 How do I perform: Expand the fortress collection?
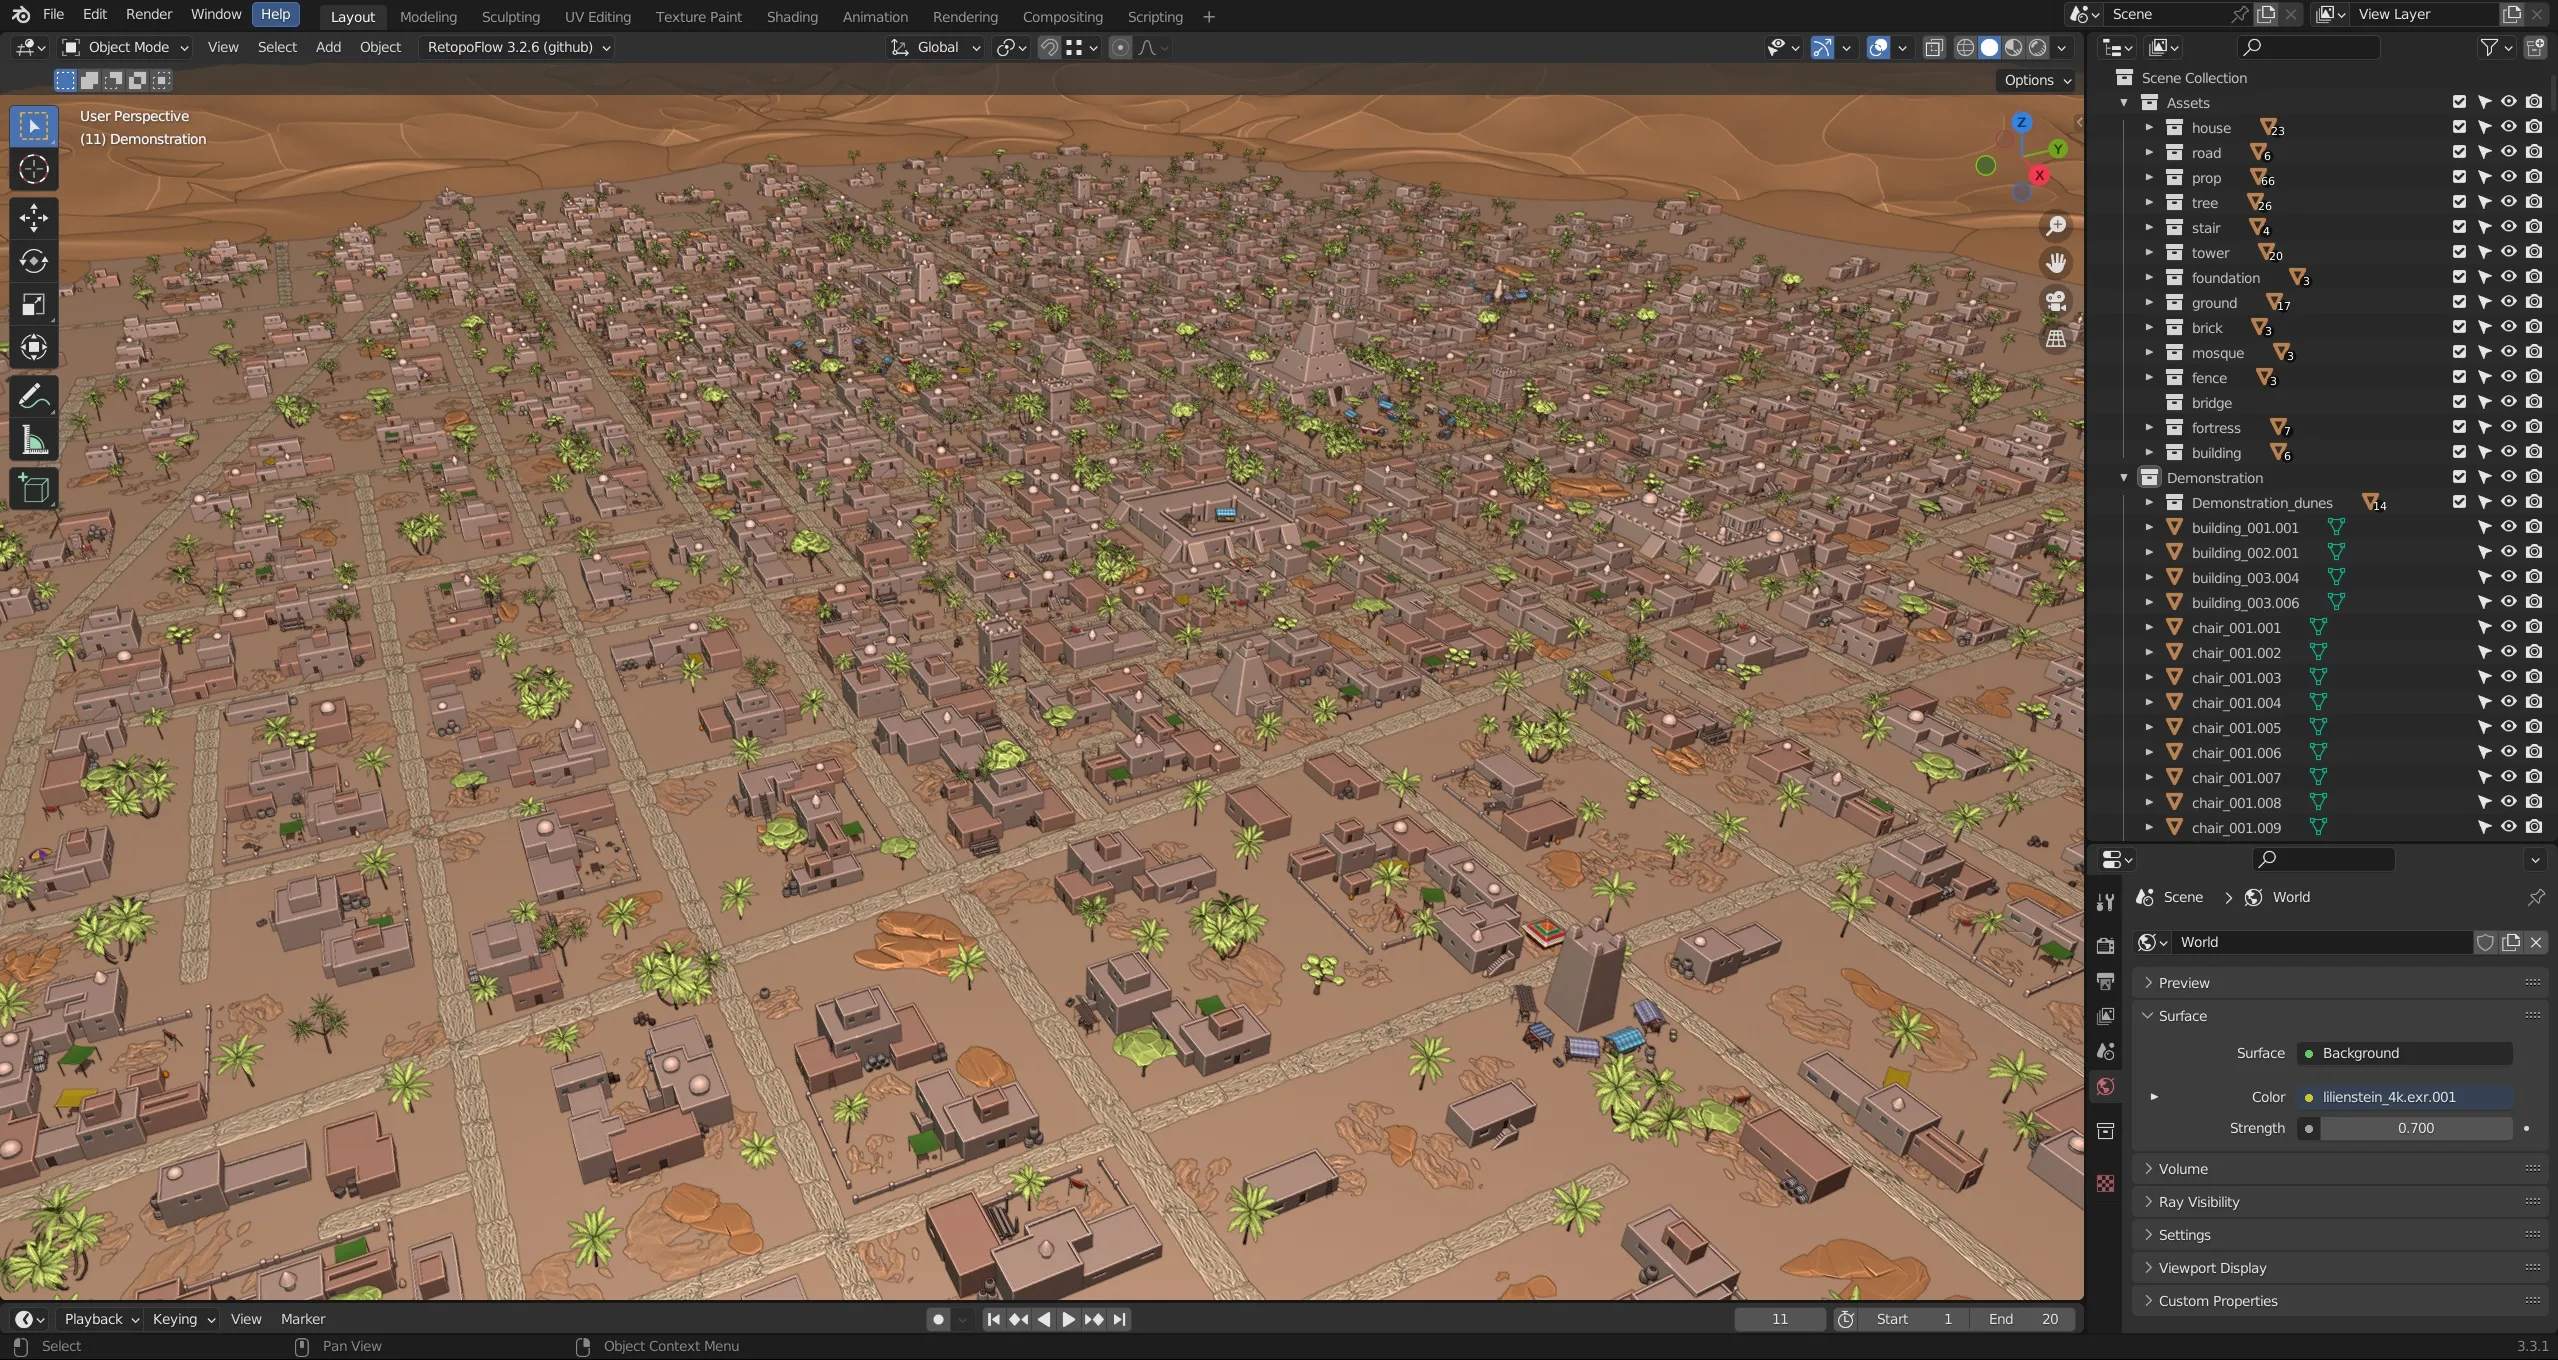point(2149,427)
